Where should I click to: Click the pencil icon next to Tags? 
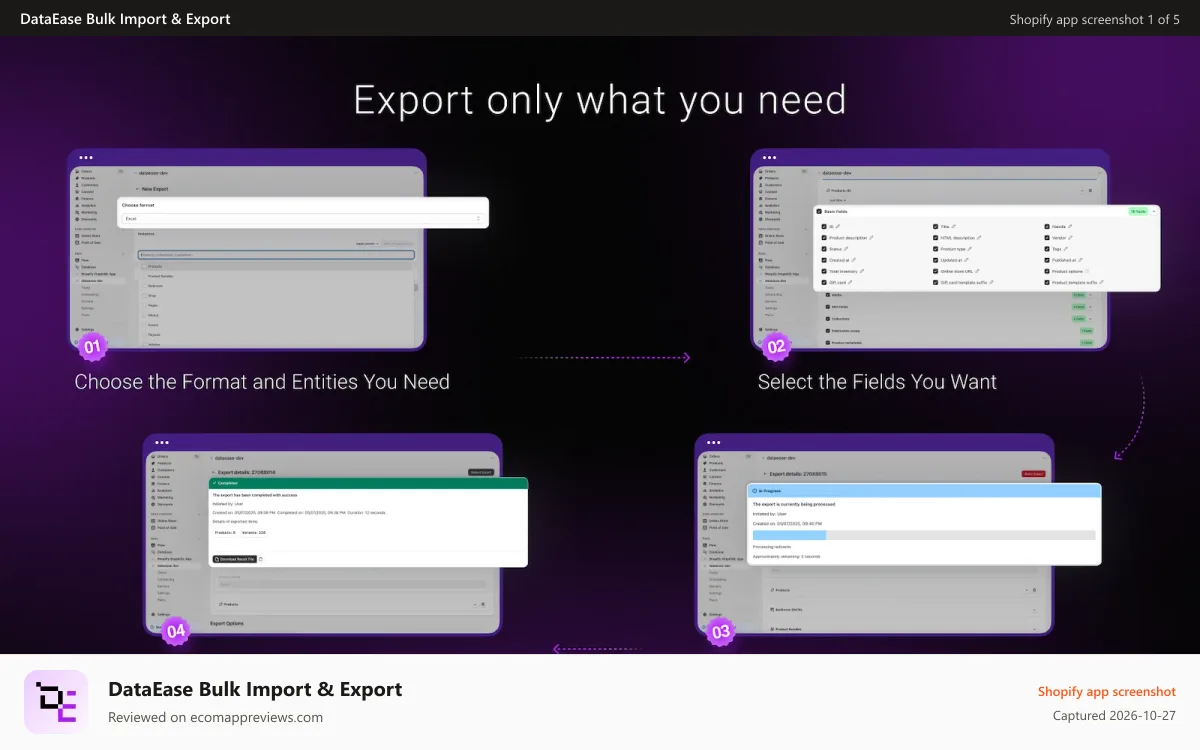point(1066,249)
